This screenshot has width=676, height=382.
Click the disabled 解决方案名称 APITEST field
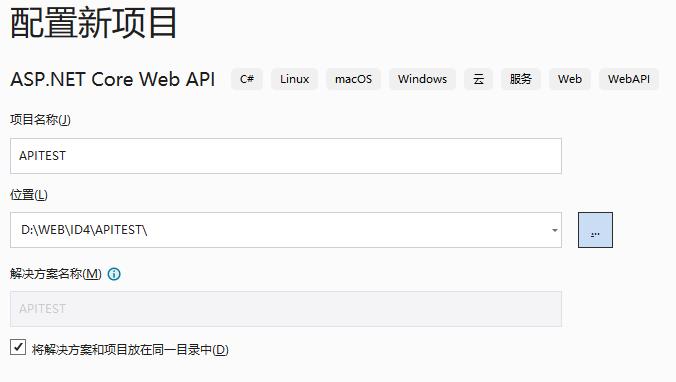pos(286,309)
